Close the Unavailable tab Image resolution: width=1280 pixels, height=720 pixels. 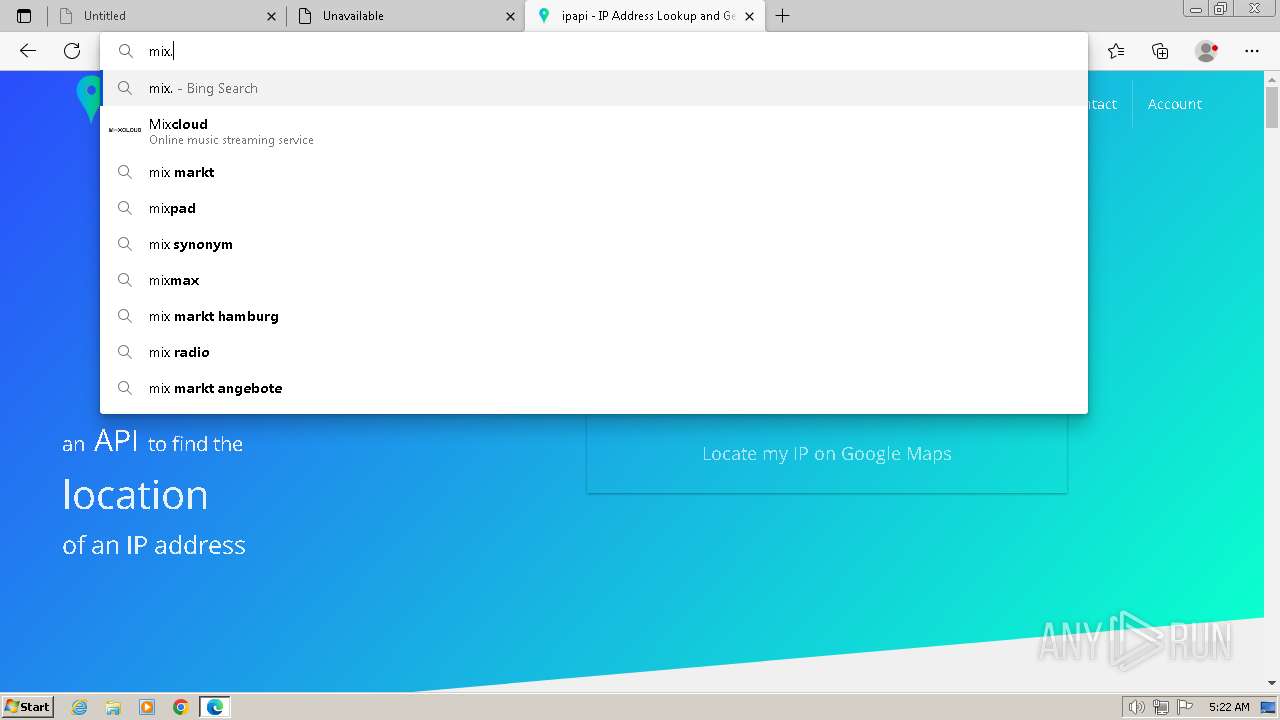[510, 16]
